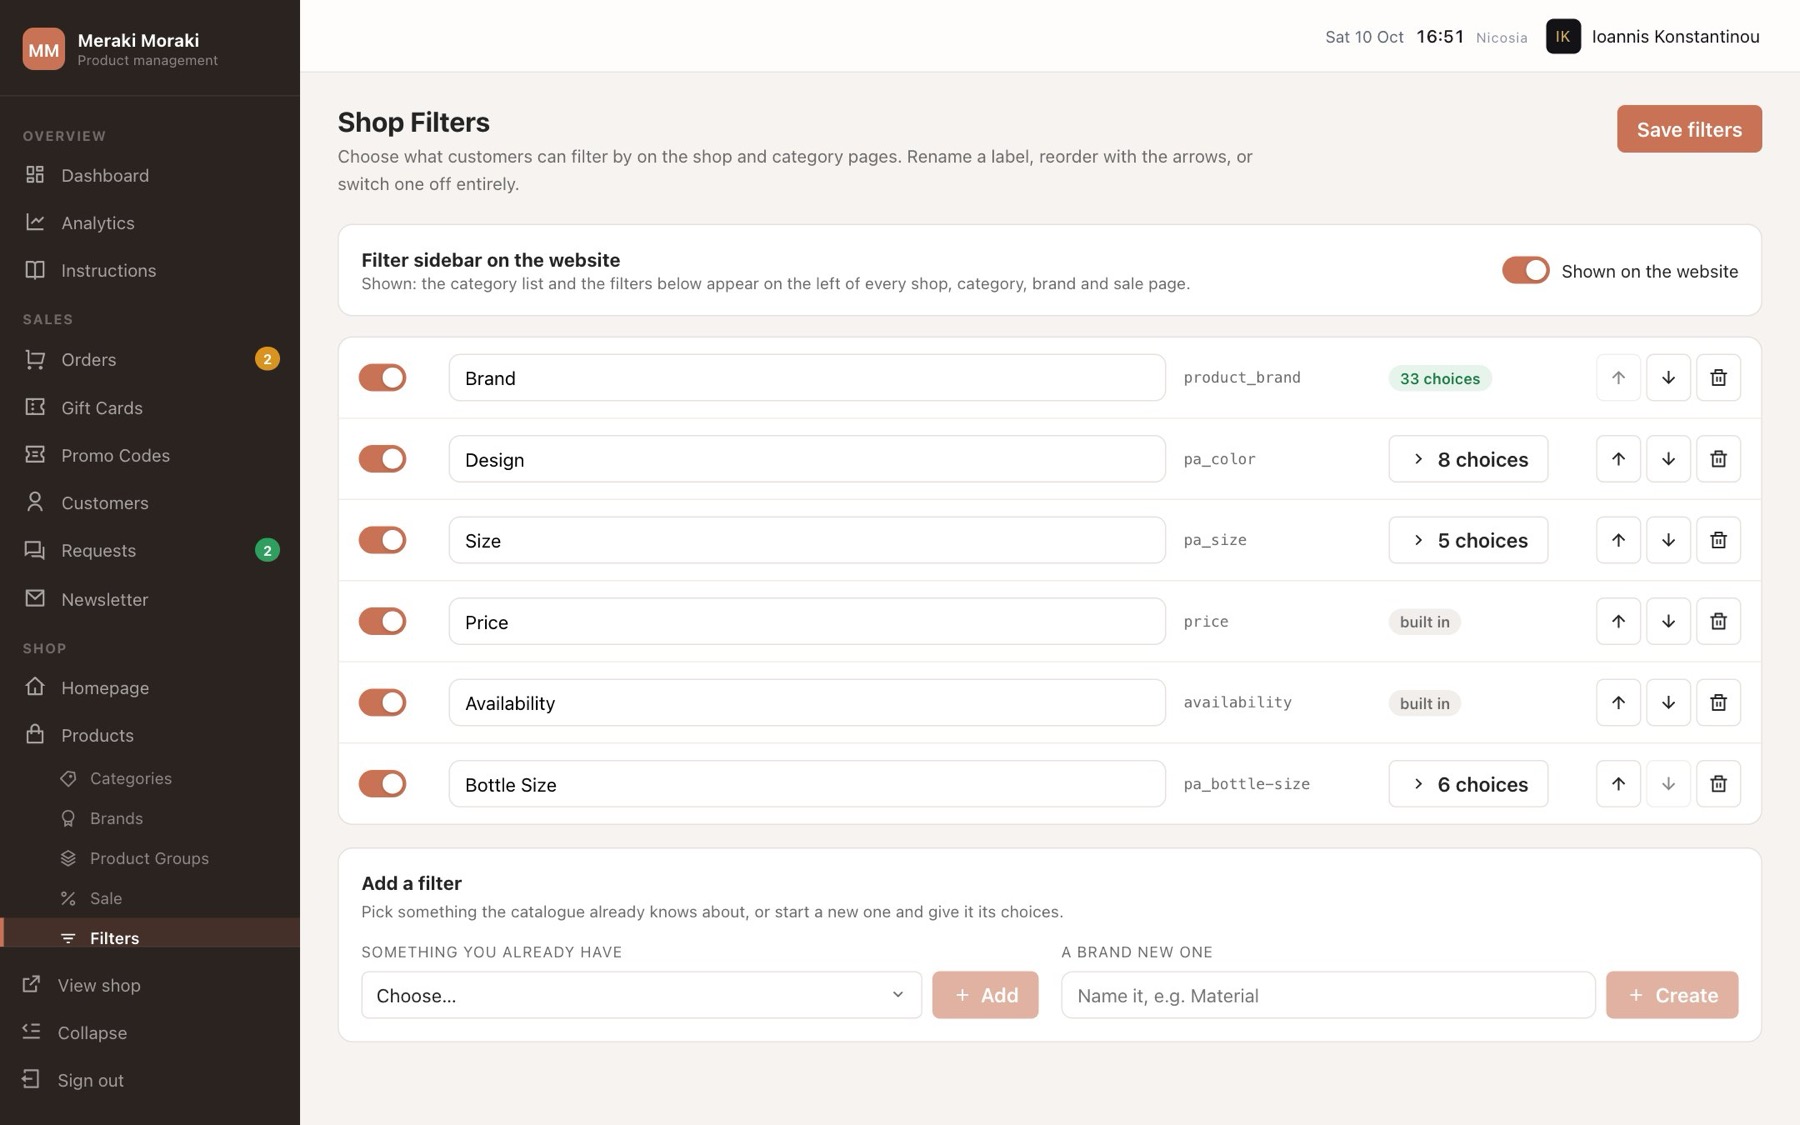The height and width of the screenshot is (1125, 1800).
Task: Move the Availability filter down
Action: coord(1668,703)
